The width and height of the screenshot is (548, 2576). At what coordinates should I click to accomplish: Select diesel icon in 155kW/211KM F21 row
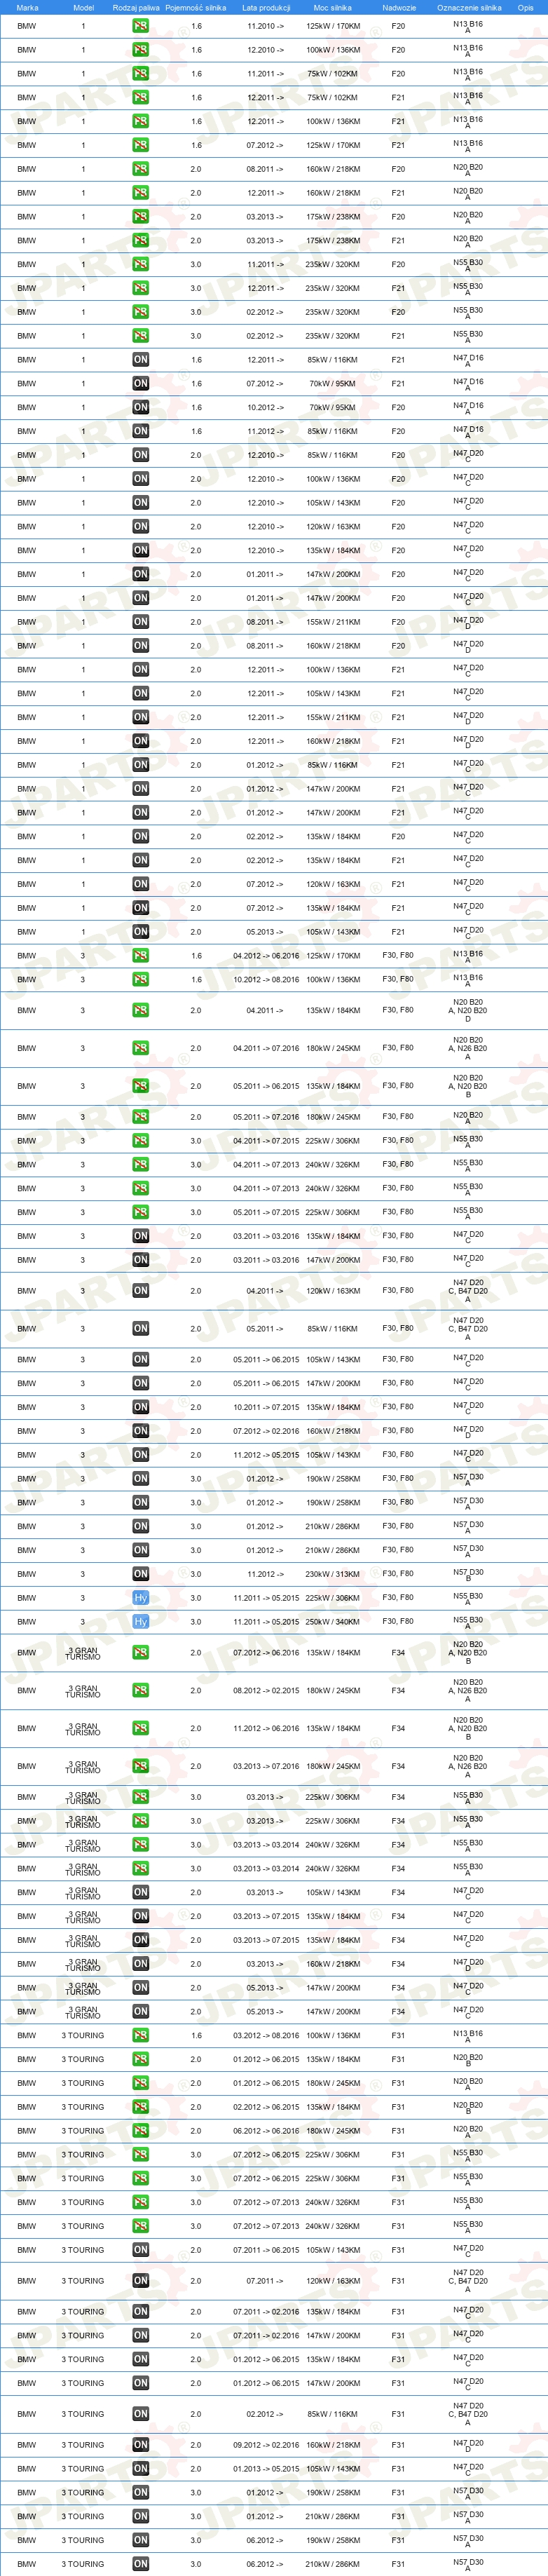click(141, 717)
